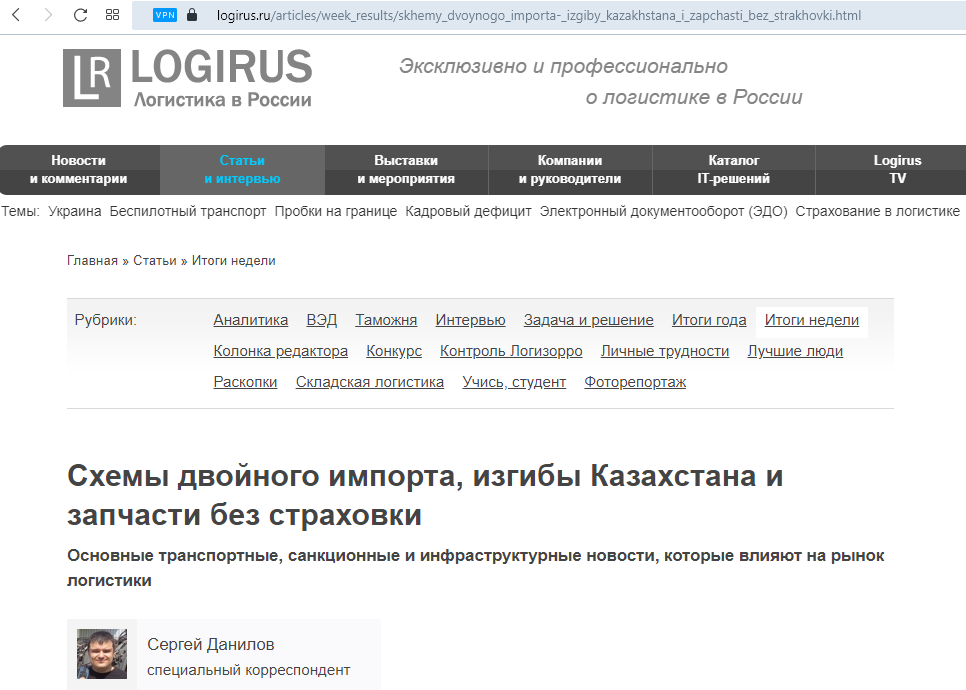Click the logirus.ru address bar URL
The image size is (966, 690).
point(538,16)
